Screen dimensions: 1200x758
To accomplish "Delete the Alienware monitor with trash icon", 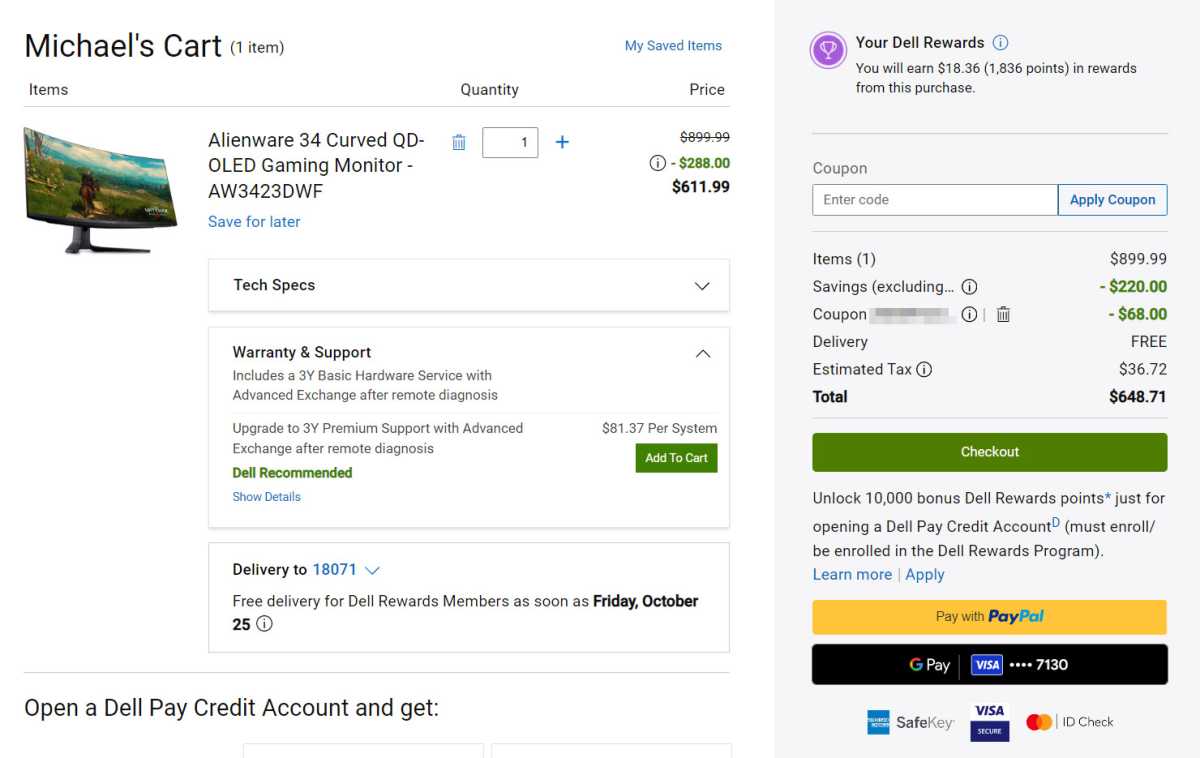I will (x=459, y=142).
